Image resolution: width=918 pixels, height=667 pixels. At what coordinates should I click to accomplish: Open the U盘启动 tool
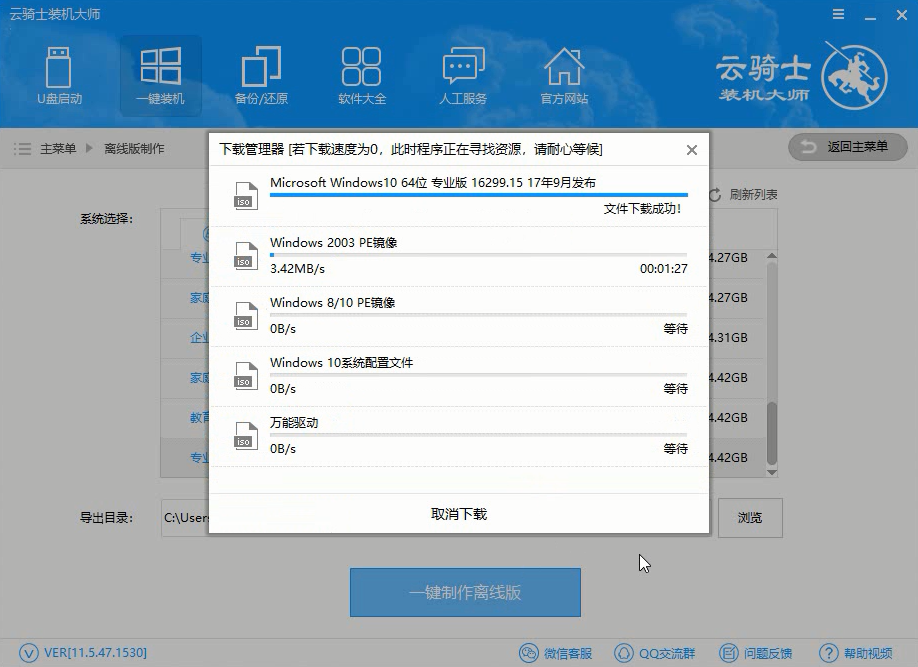(x=59, y=76)
